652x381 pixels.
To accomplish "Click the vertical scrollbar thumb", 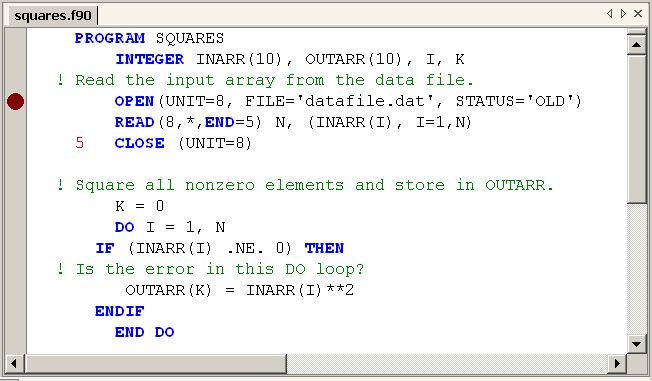I will (x=636, y=129).
